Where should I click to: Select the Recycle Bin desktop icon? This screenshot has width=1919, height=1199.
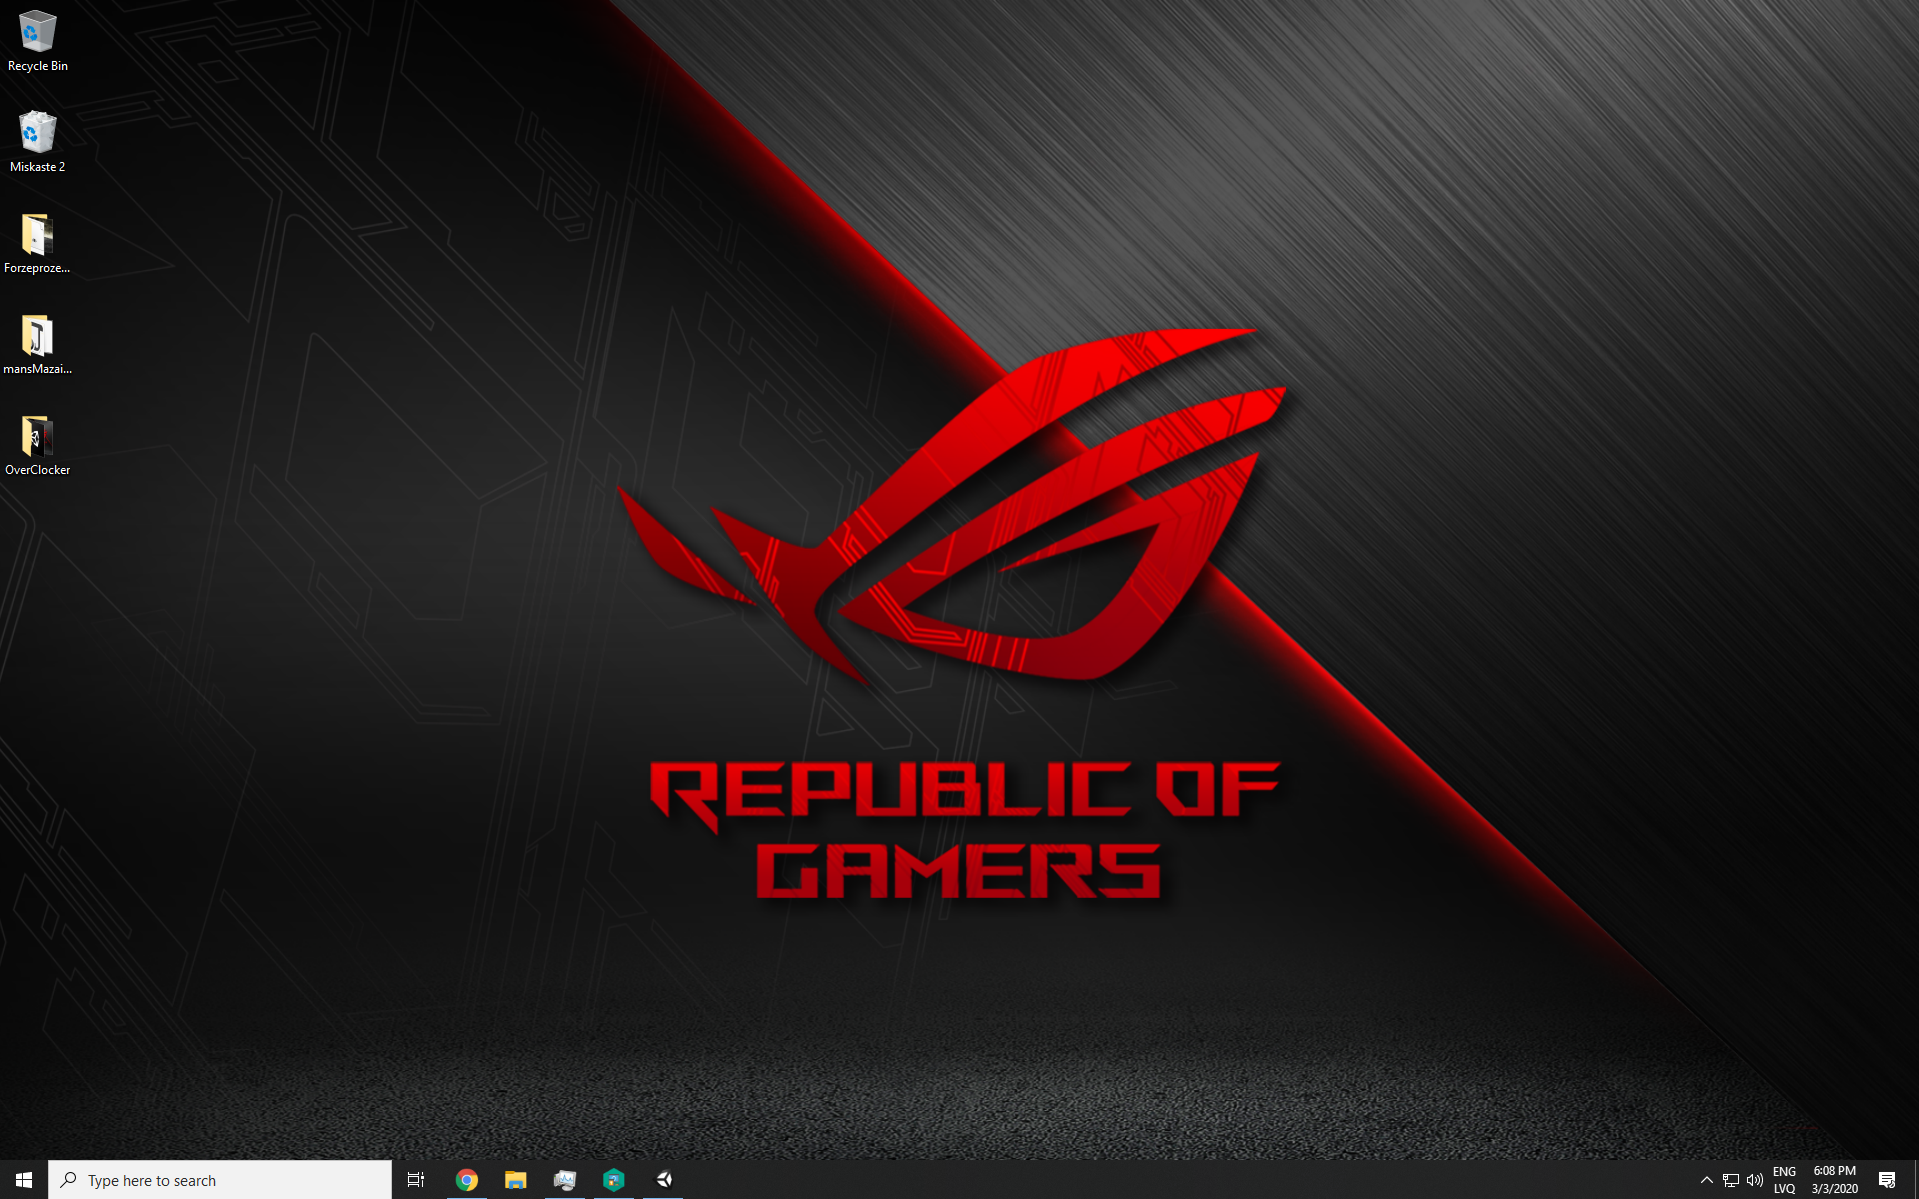[x=38, y=41]
